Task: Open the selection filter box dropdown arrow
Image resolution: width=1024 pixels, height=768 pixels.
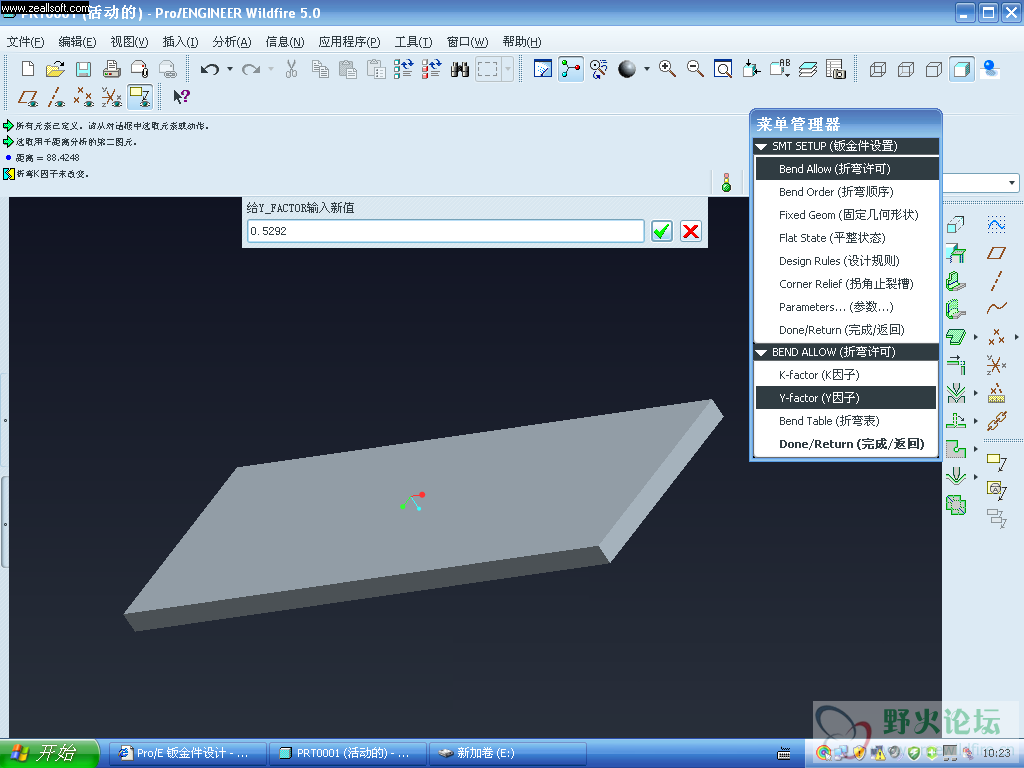Action: coord(508,69)
